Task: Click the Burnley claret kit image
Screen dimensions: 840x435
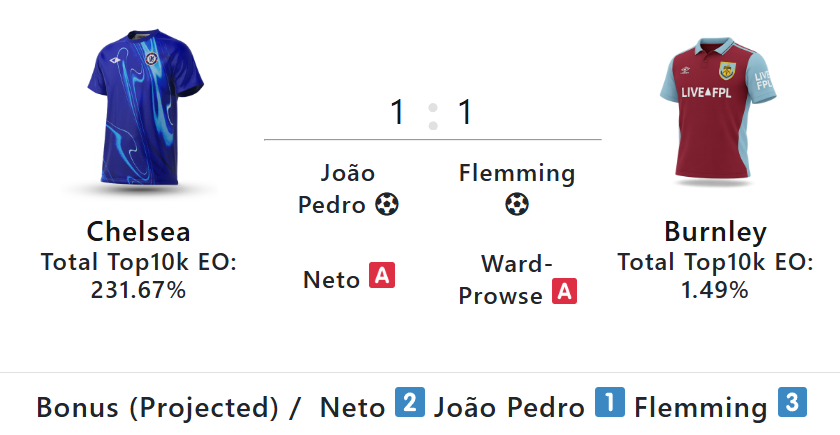Action: coord(715,110)
